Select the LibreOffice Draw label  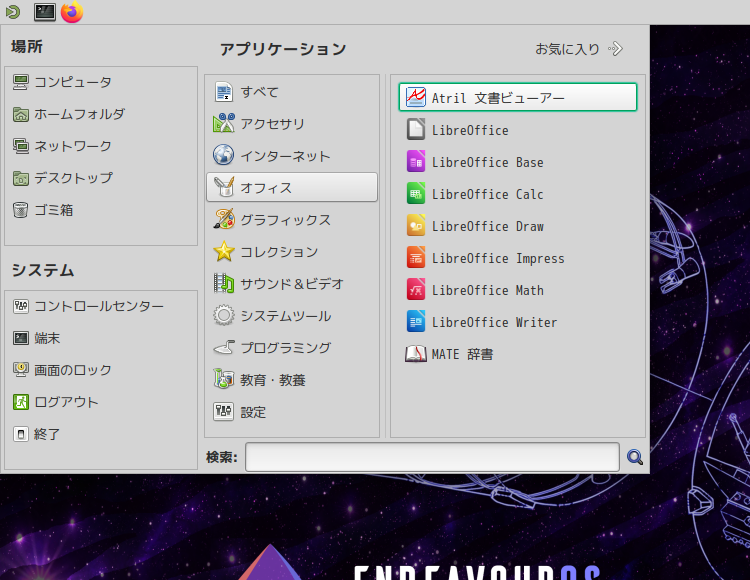pyautogui.click(x=487, y=226)
